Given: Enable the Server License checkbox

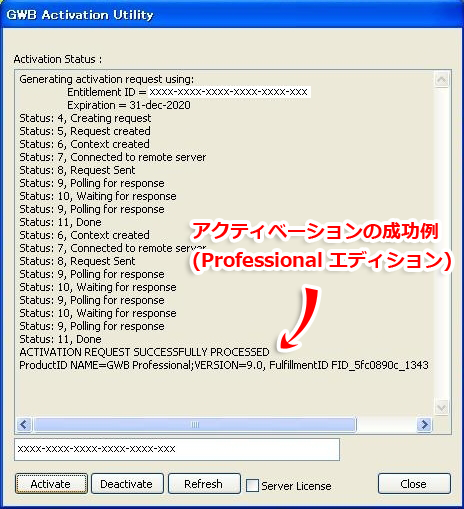Looking at the screenshot, I should [x=252, y=486].
